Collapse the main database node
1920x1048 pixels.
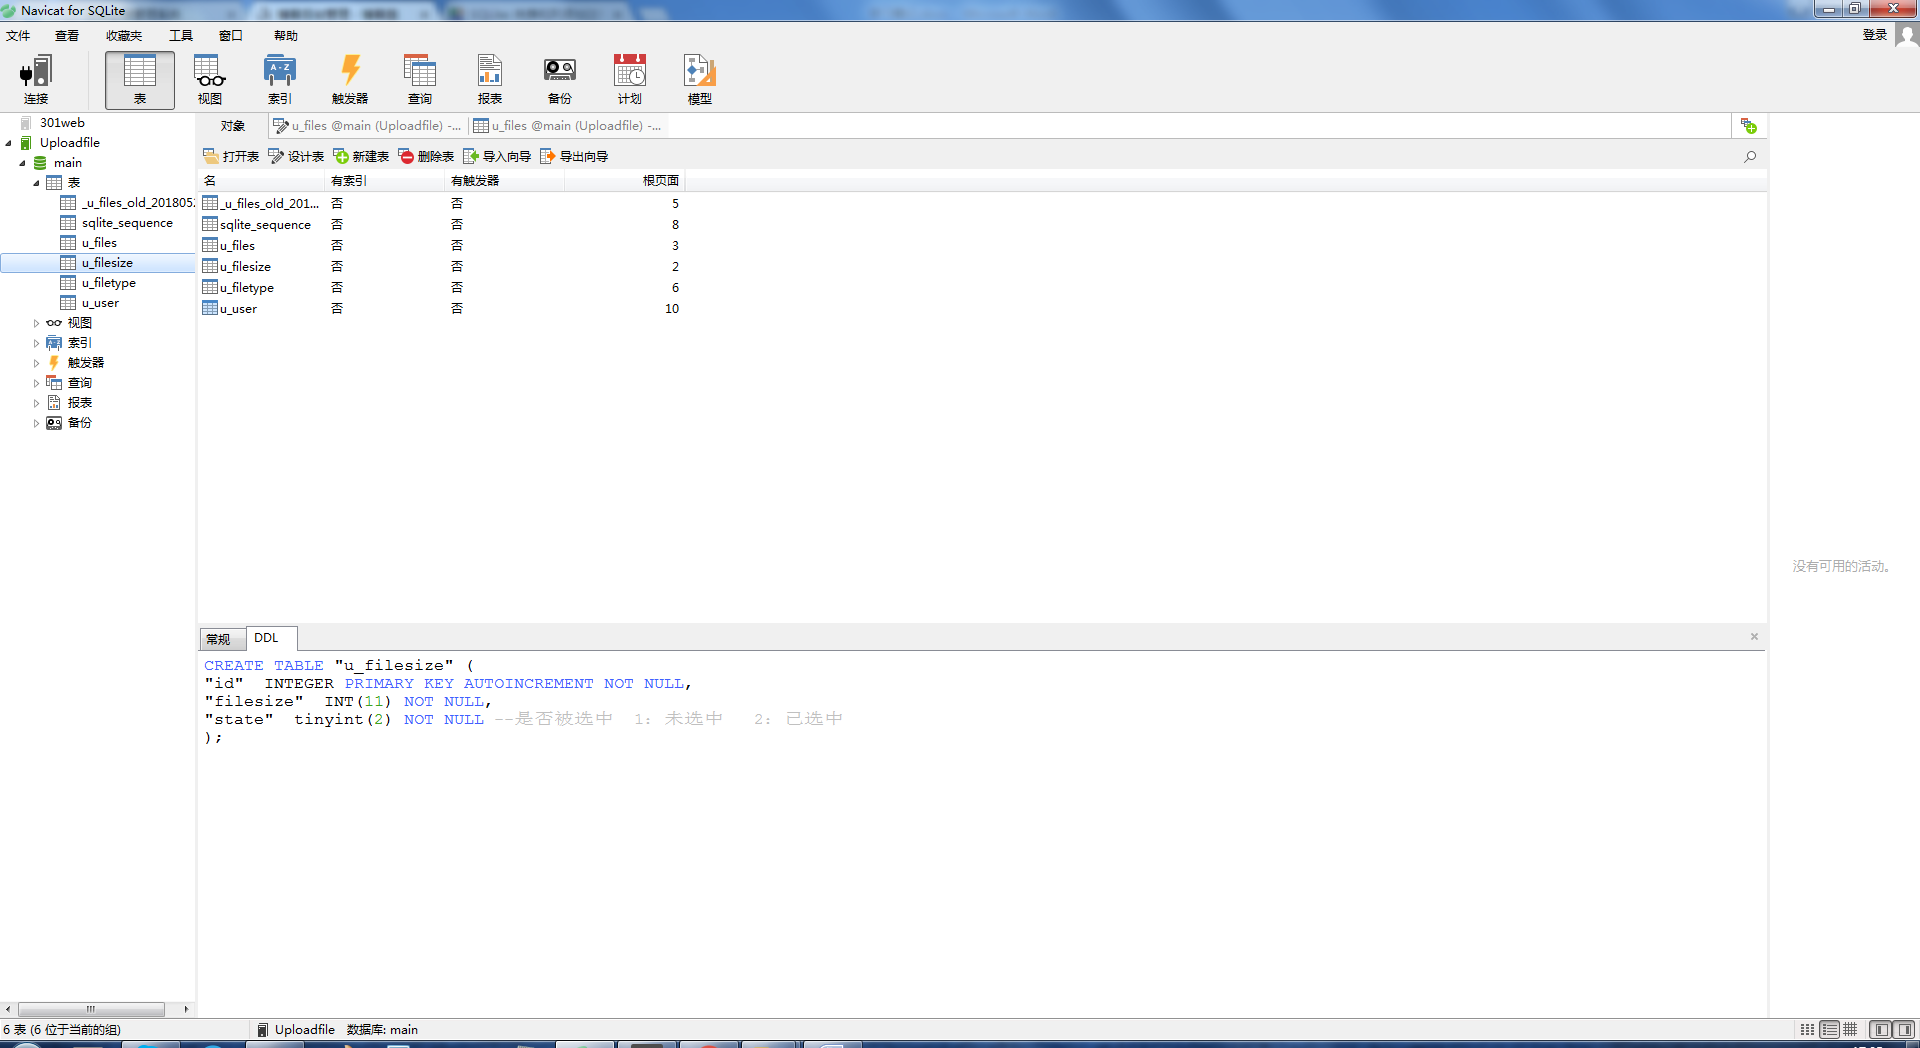(x=22, y=163)
